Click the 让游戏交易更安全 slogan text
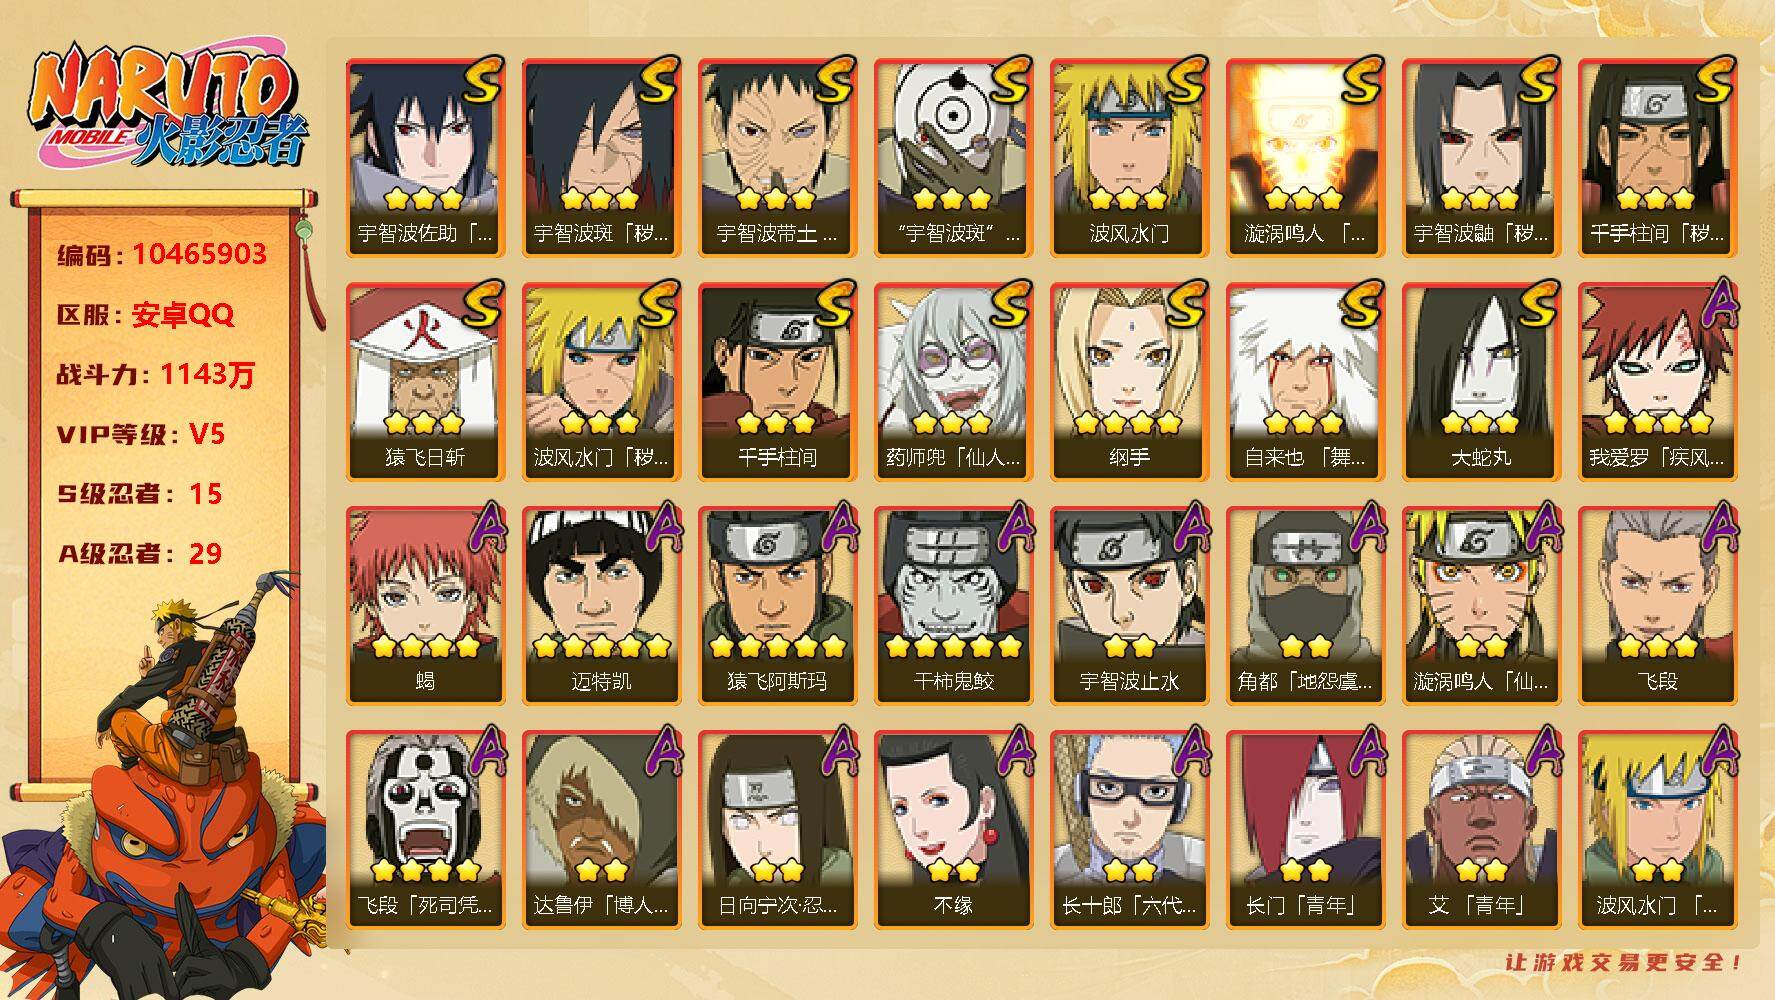Image resolution: width=1775 pixels, height=1000 pixels. point(1624,963)
